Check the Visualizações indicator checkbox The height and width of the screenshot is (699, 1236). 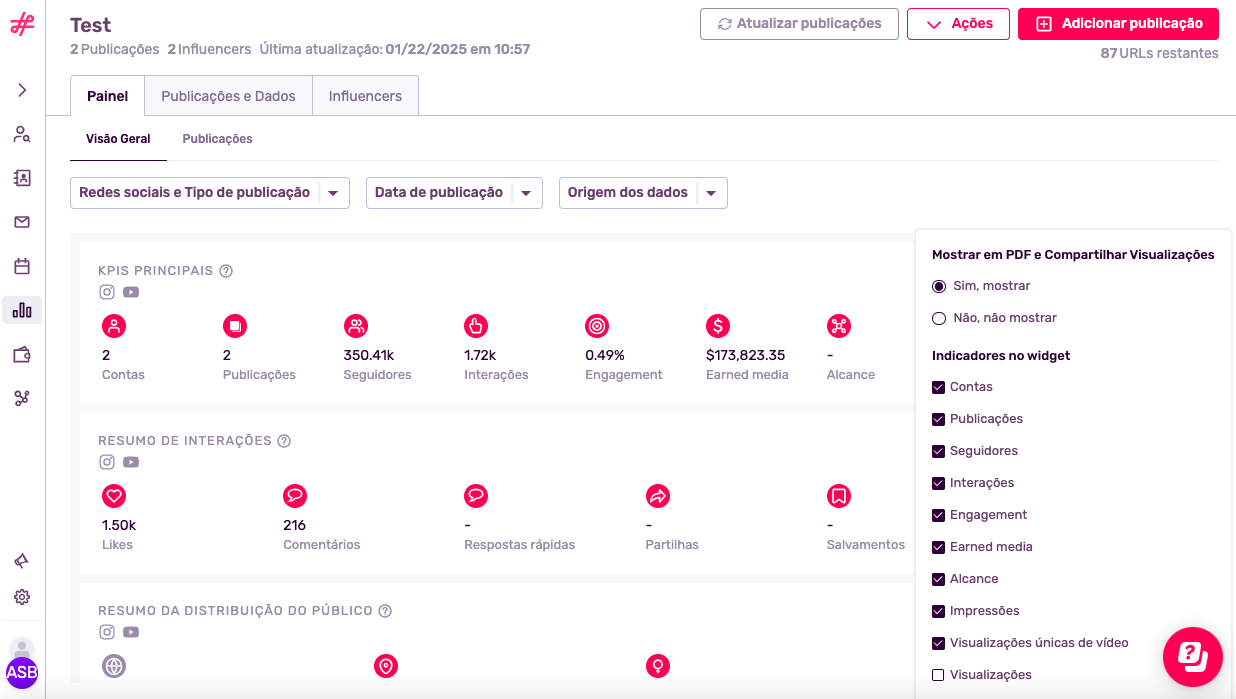pos(938,675)
